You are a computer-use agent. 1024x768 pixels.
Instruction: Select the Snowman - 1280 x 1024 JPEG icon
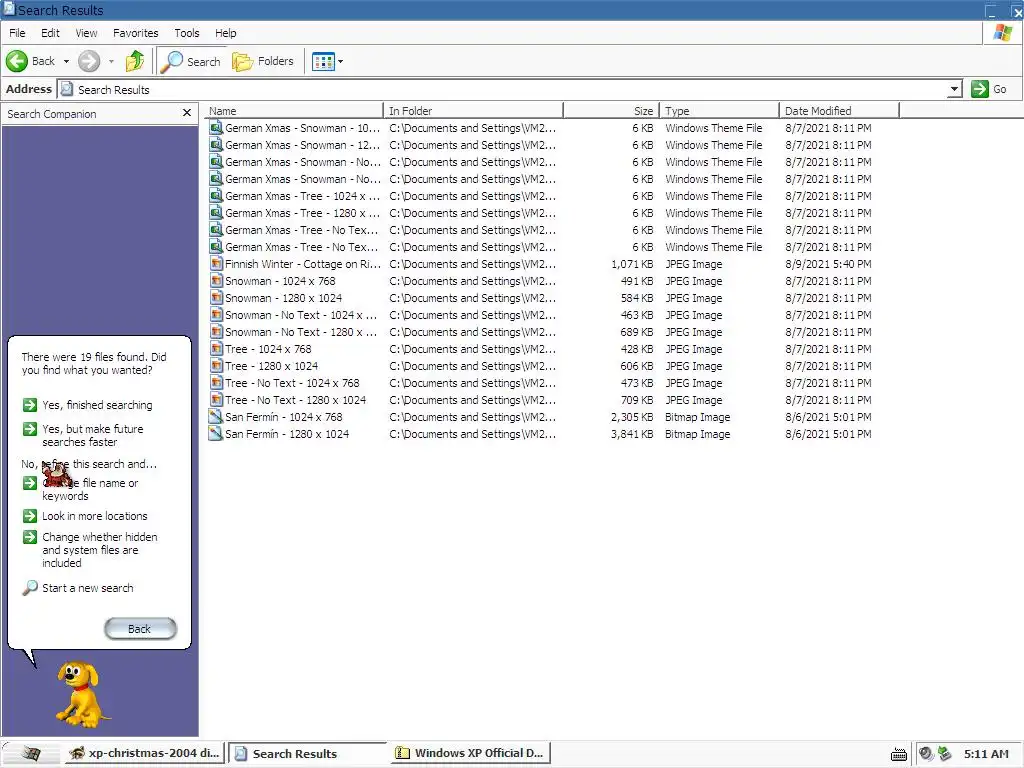click(x=216, y=298)
